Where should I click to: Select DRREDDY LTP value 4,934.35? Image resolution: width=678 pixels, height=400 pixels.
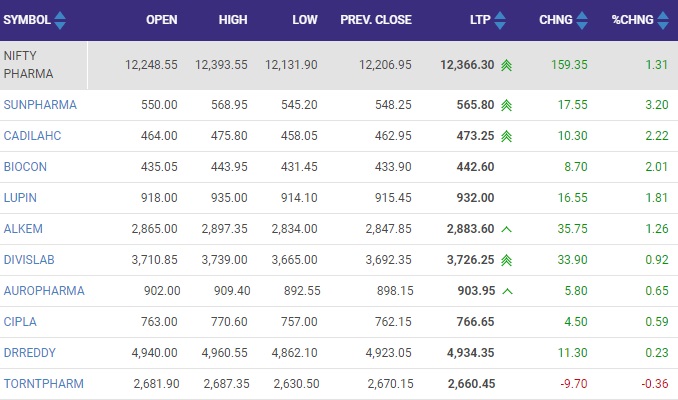pyautogui.click(x=470, y=353)
